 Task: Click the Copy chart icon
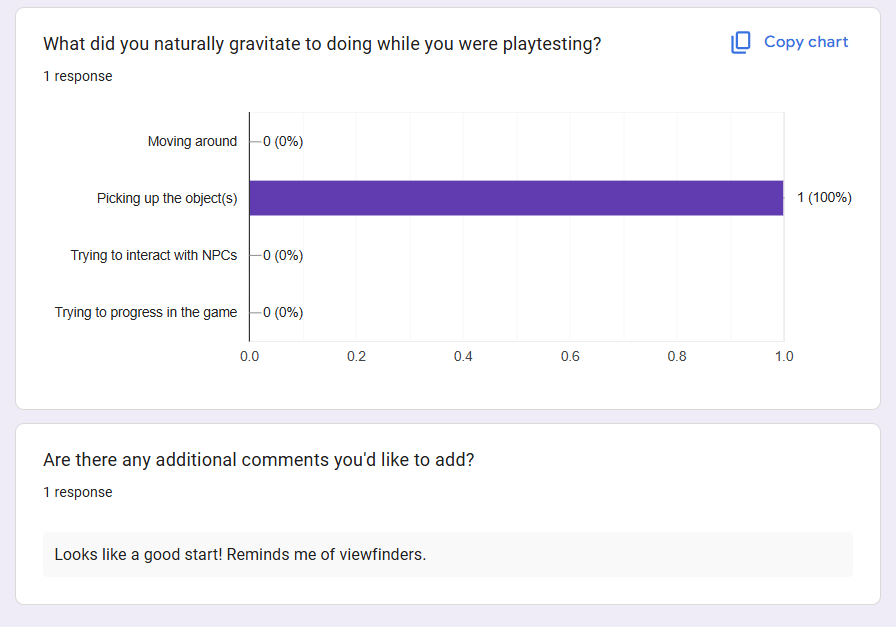[x=741, y=42]
